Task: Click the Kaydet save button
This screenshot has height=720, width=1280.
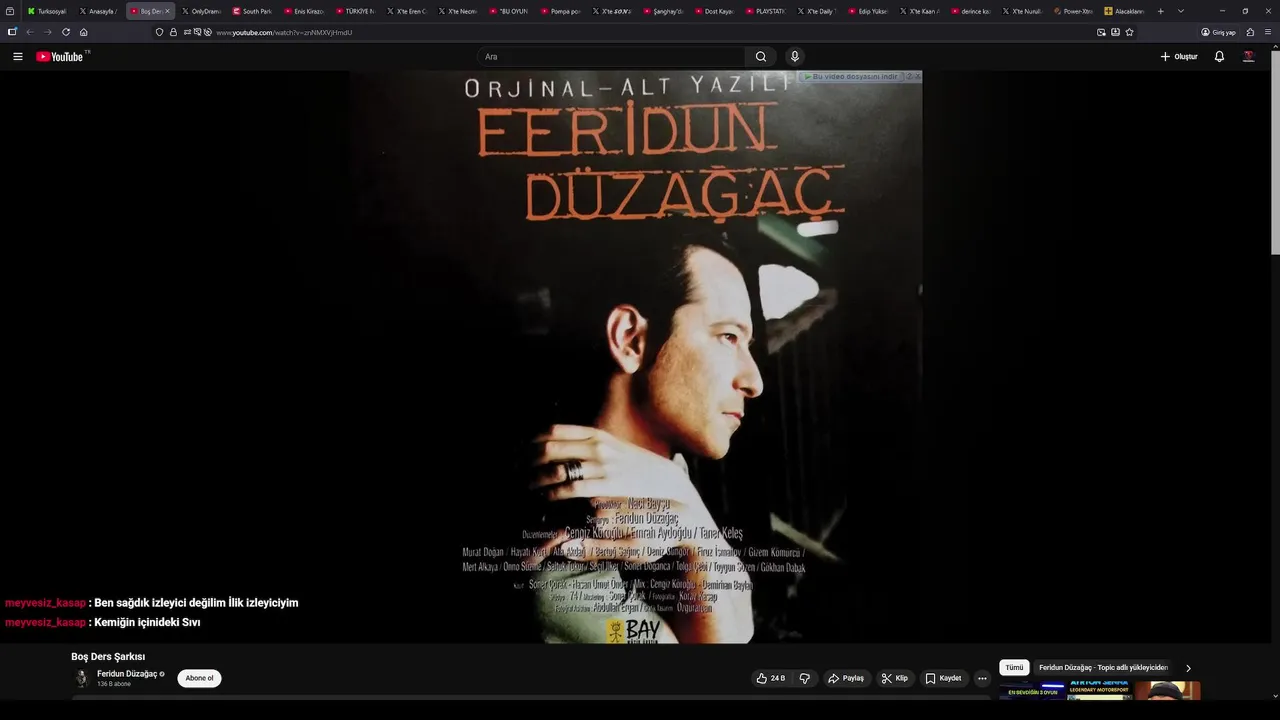Action: pos(943,678)
